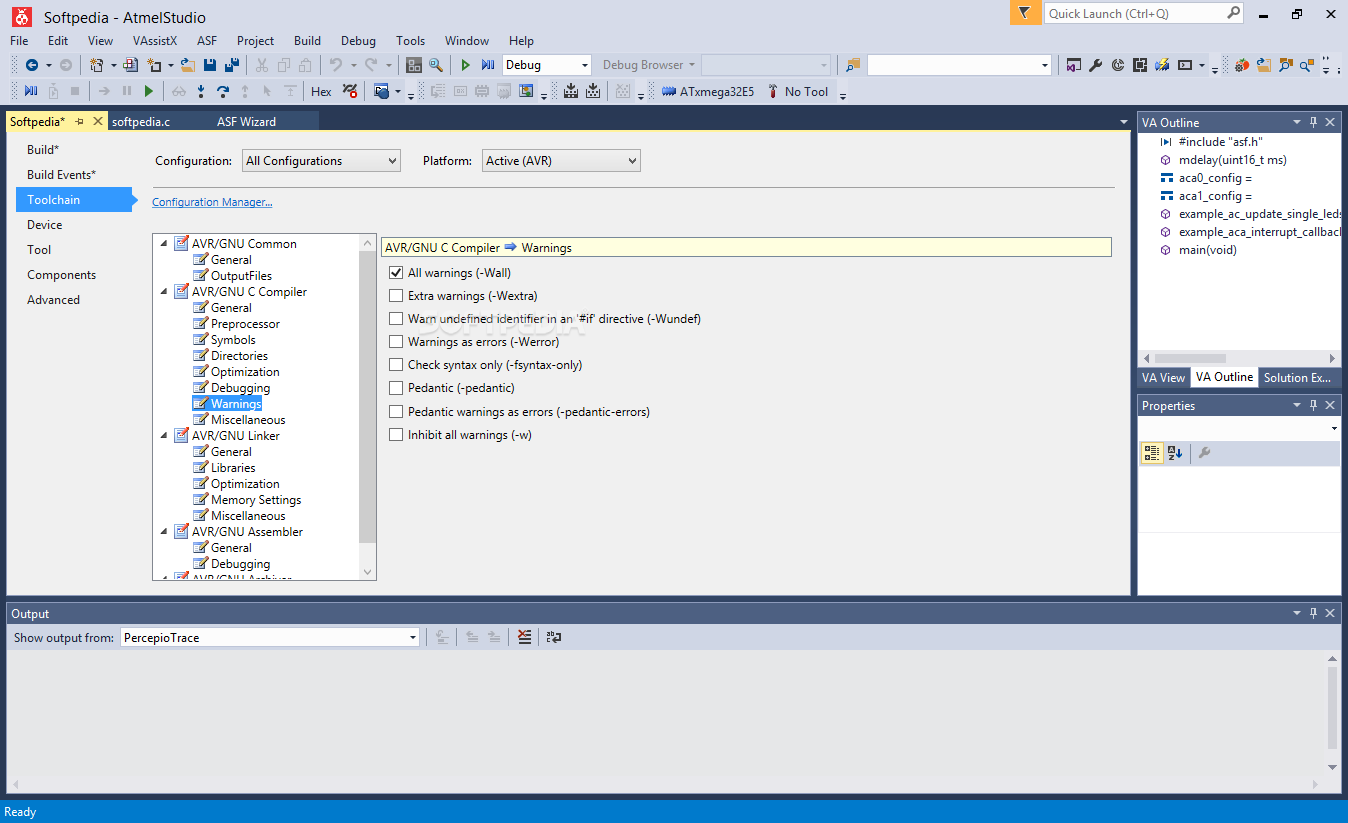Click the breakpoints clear icon beside Hex
The height and width of the screenshot is (823, 1348).
[x=350, y=91]
